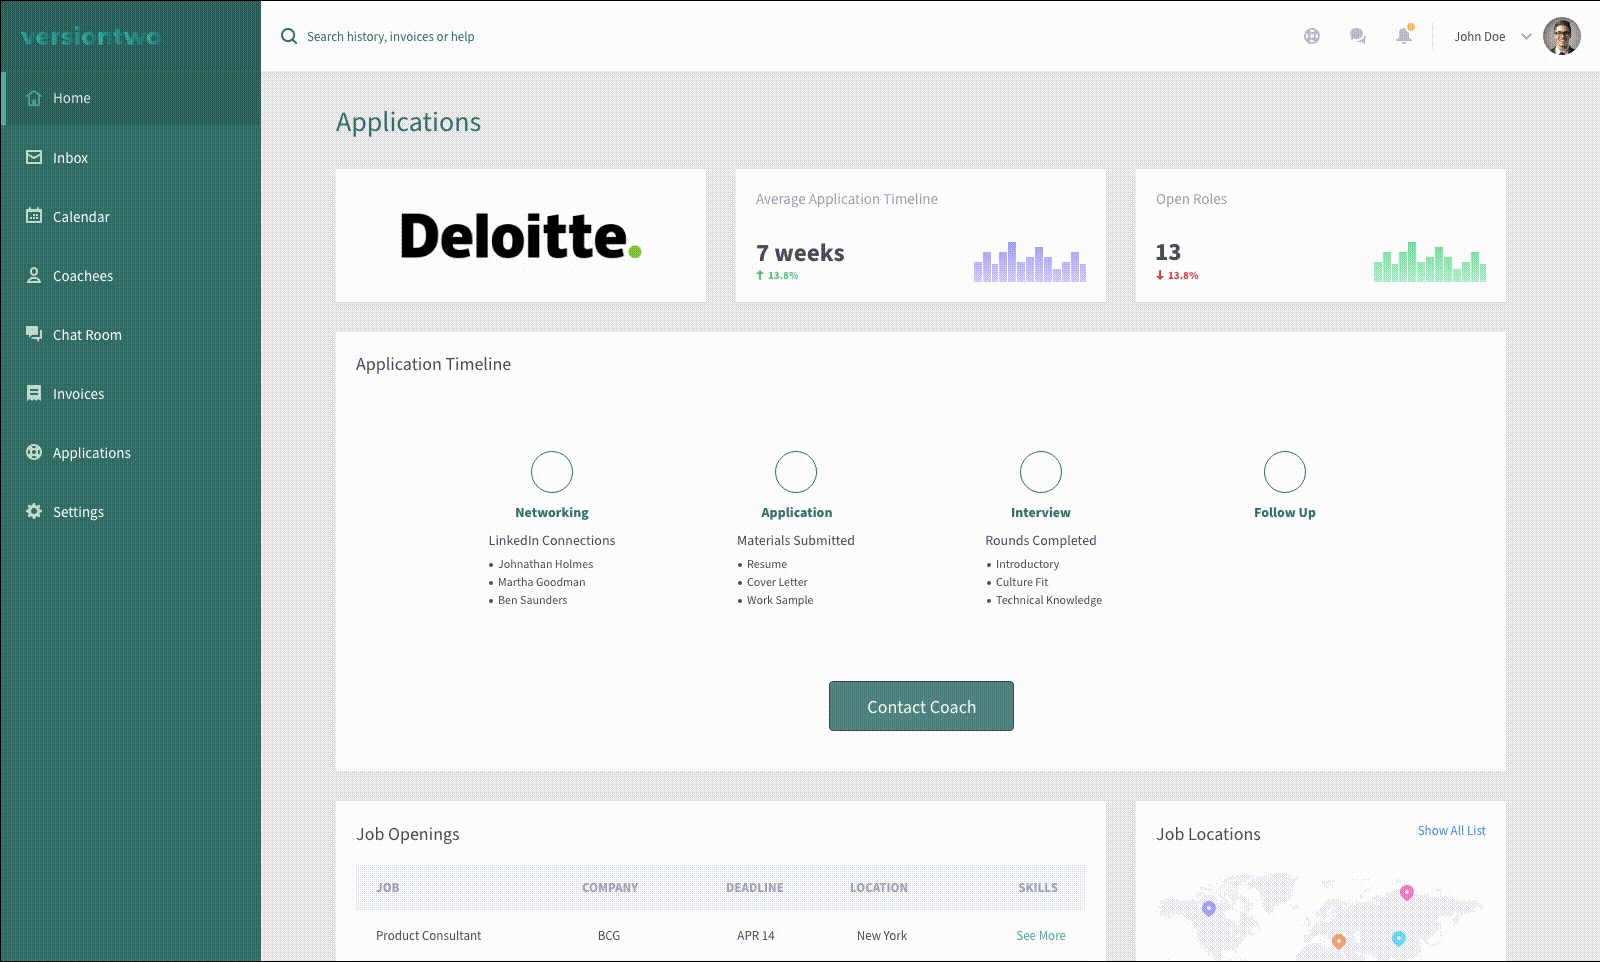The height and width of the screenshot is (962, 1600).
Task: Click the LOCATION column header
Action: click(879, 888)
